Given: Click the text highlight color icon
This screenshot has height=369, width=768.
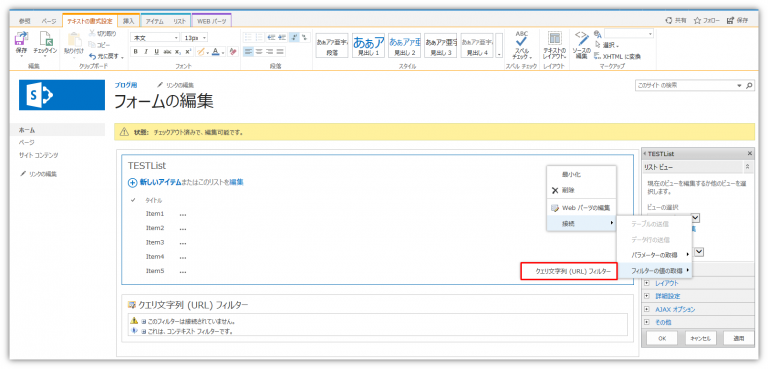Looking at the screenshot, I should [x=200, y=51].
